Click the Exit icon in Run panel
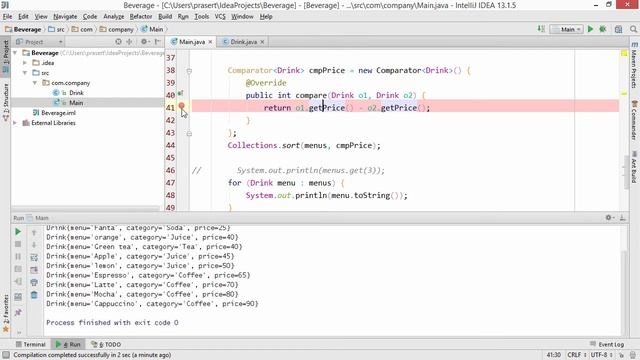The width and height of the screenshot is (640, 360). (18, 282)
